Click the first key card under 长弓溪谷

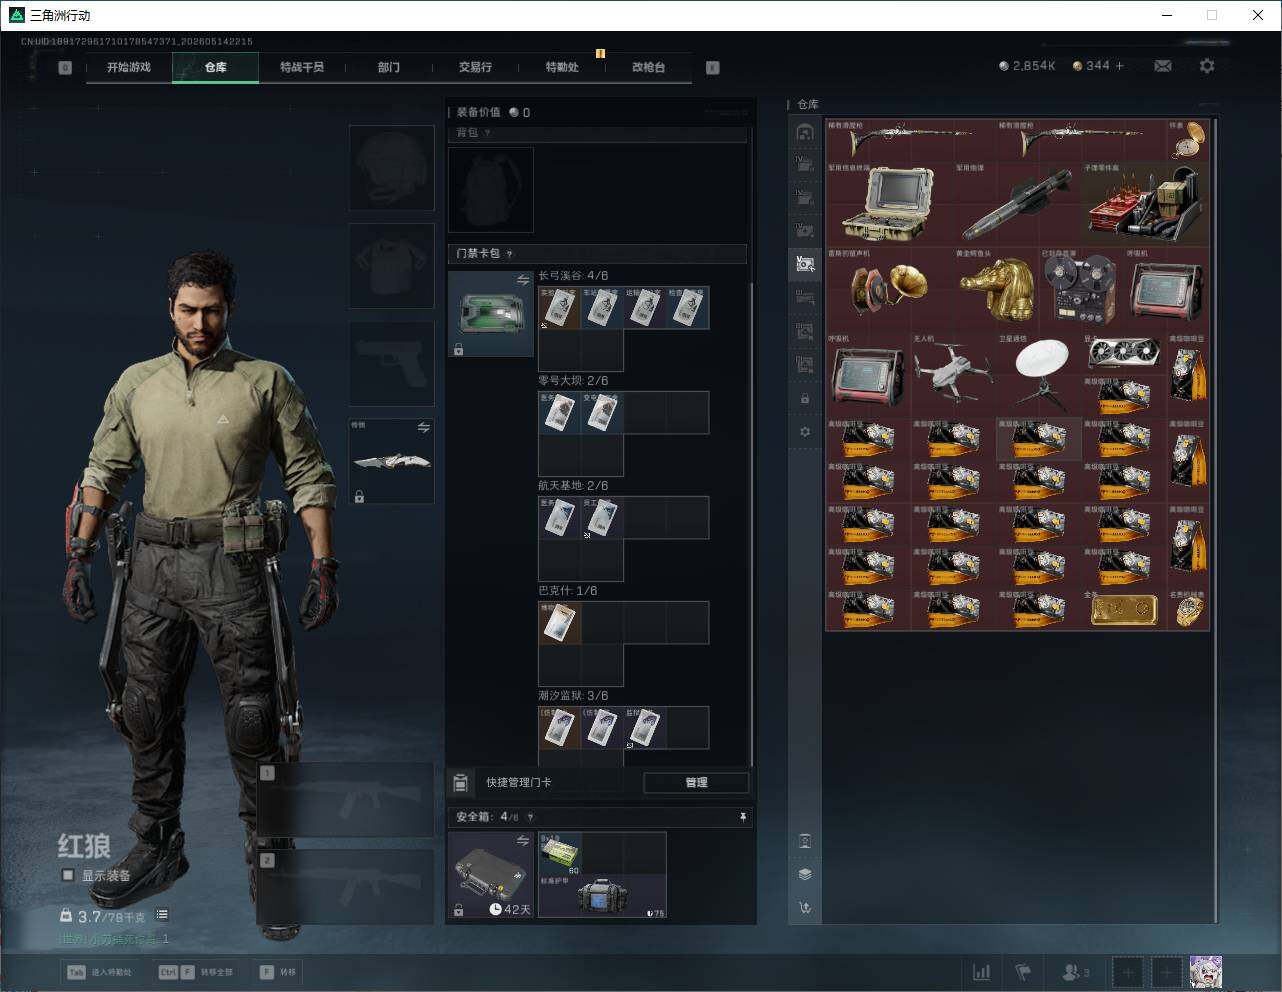point(559,308)
